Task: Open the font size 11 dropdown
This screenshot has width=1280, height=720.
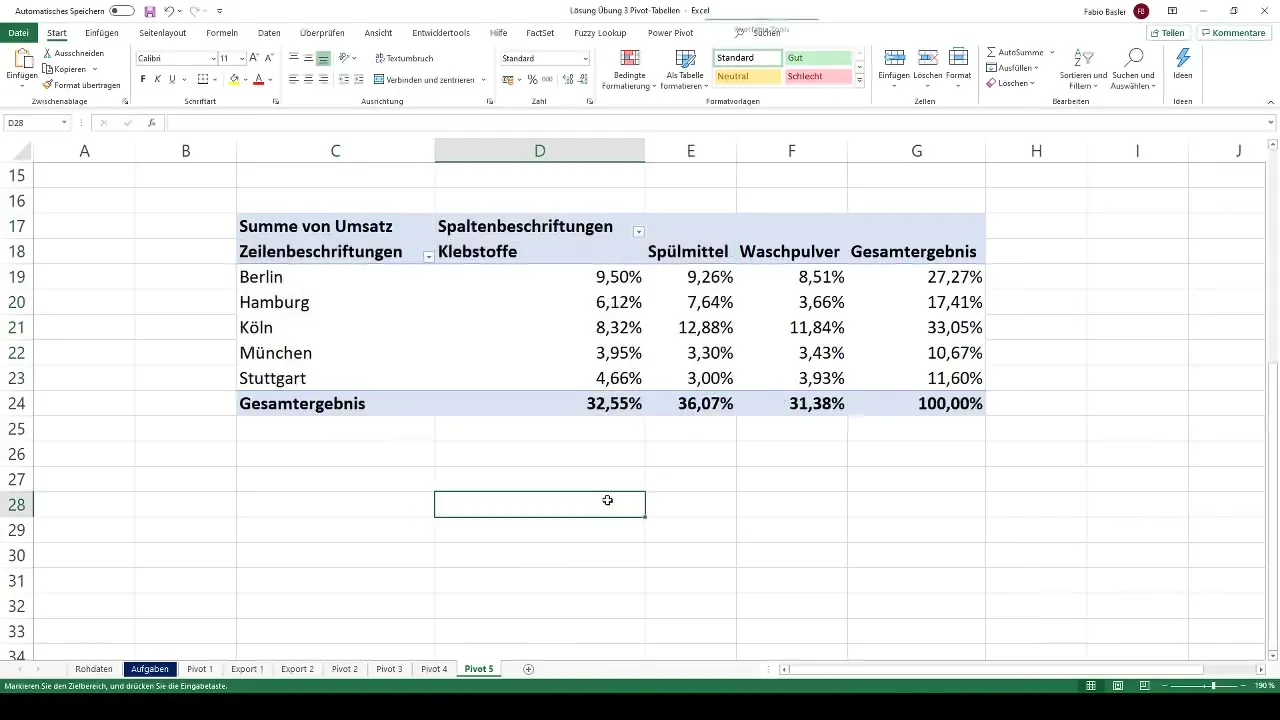Action: pos(241,59)
